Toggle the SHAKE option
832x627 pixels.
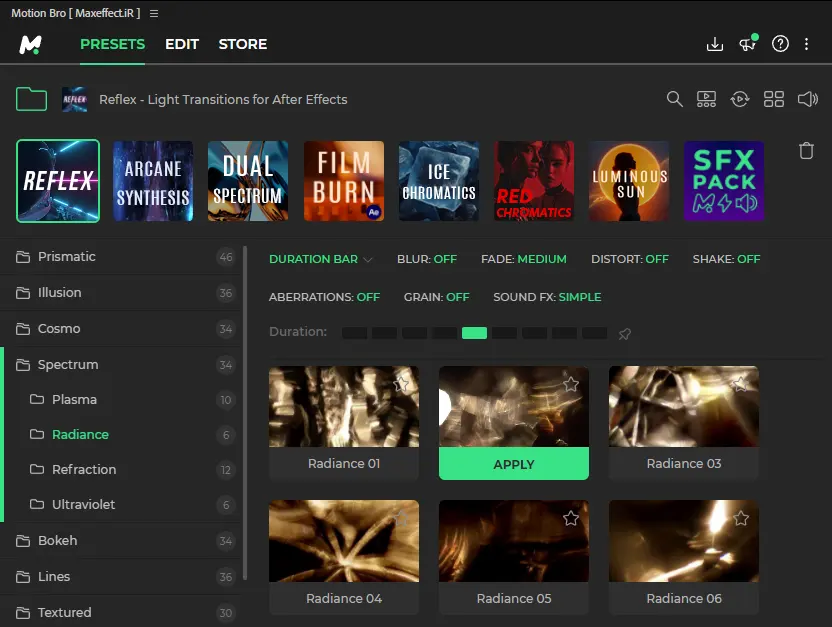(x=726, y=259)
